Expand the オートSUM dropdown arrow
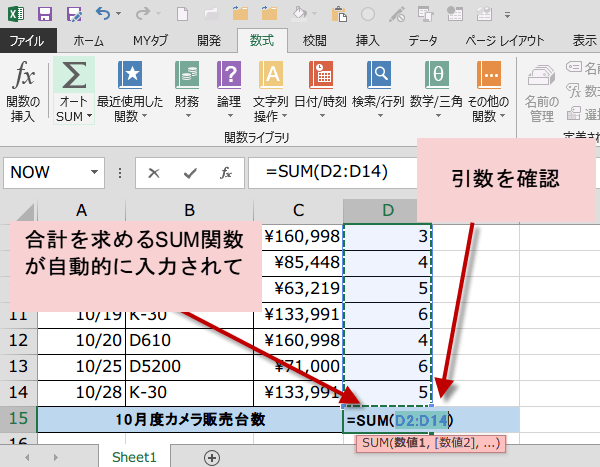Image resolution: width=600 pixels, height=467 pixels. point(90,117)
